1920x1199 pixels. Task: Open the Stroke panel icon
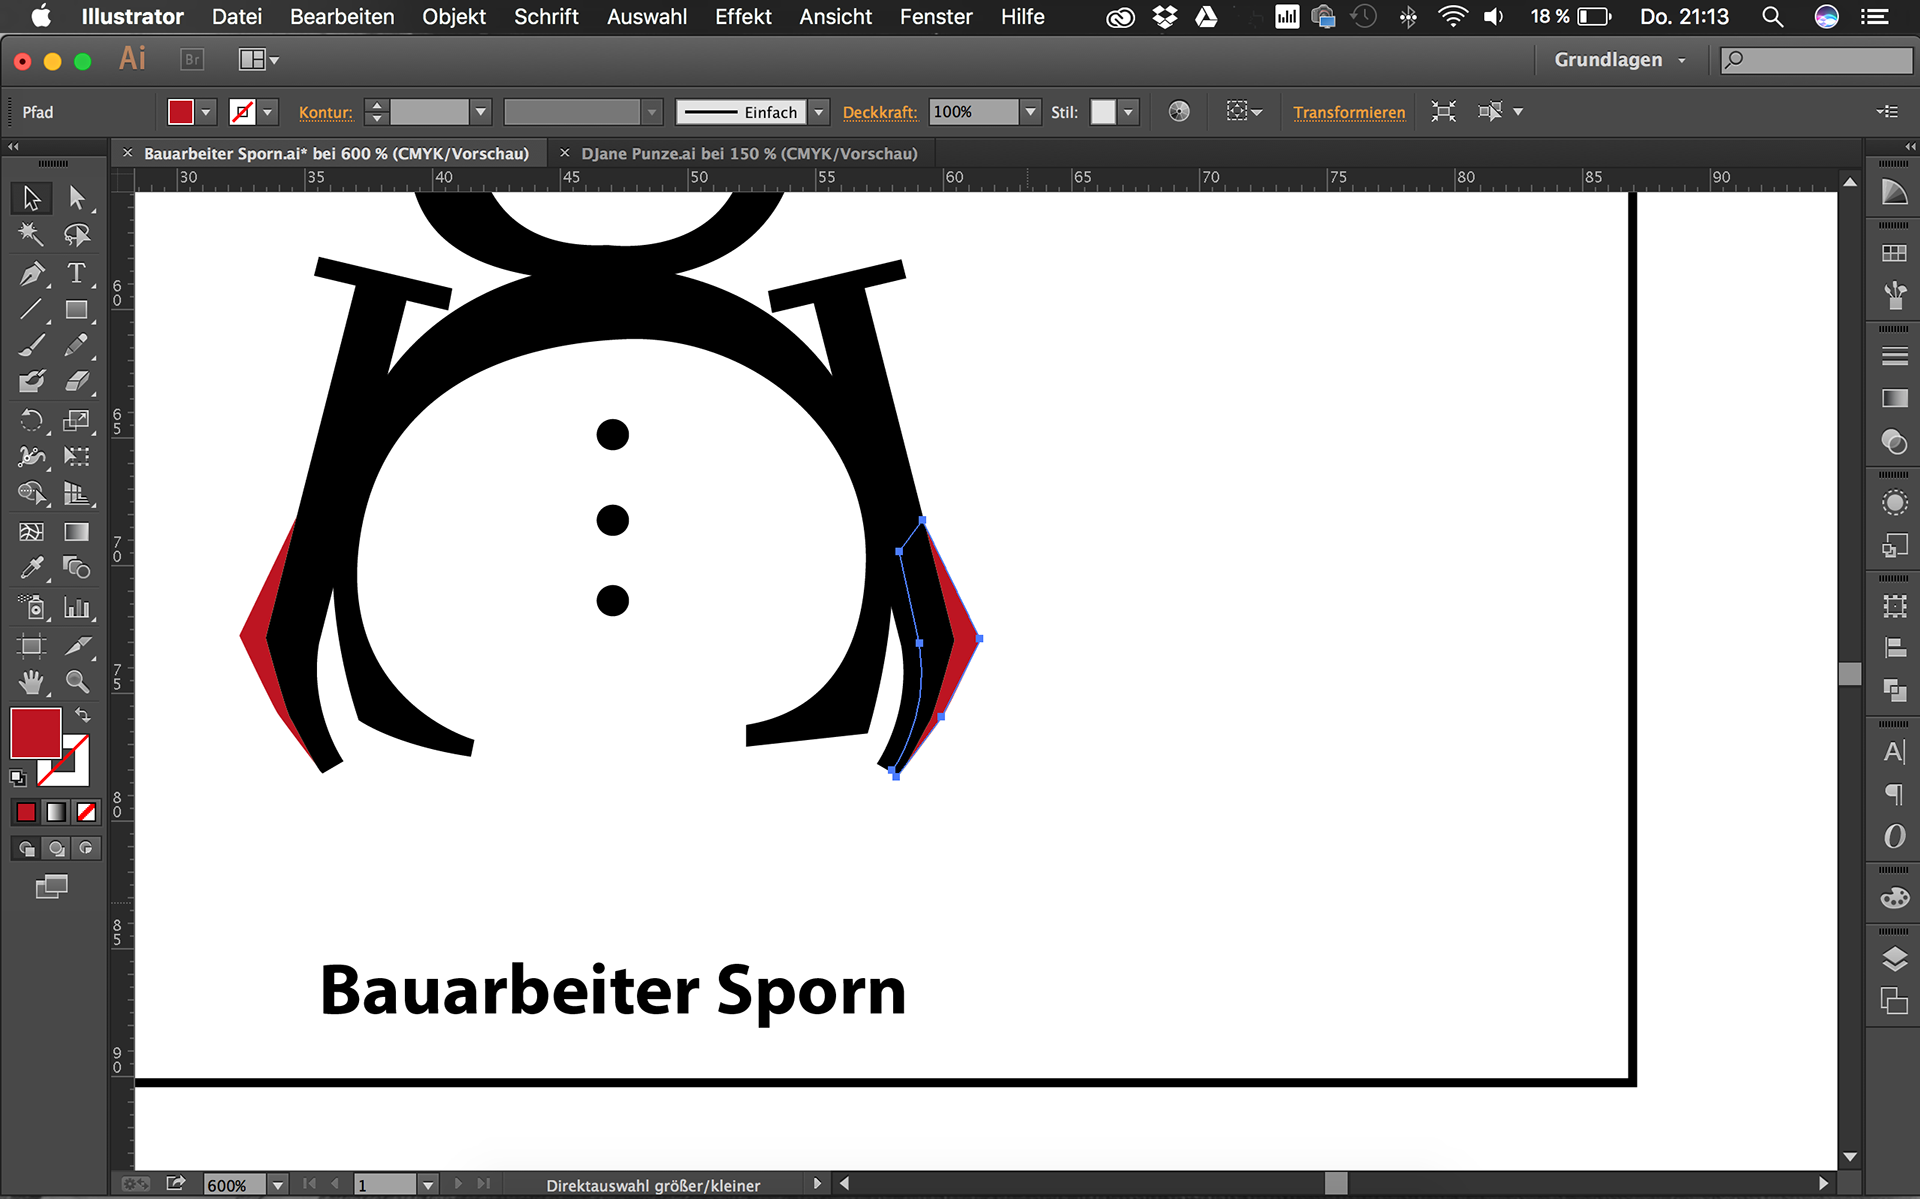click(1894, 356)
